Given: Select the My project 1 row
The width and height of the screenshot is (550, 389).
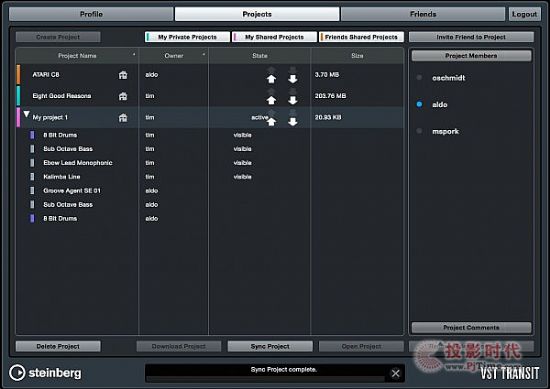Looking at the screenshot, I should coord(210,117).
